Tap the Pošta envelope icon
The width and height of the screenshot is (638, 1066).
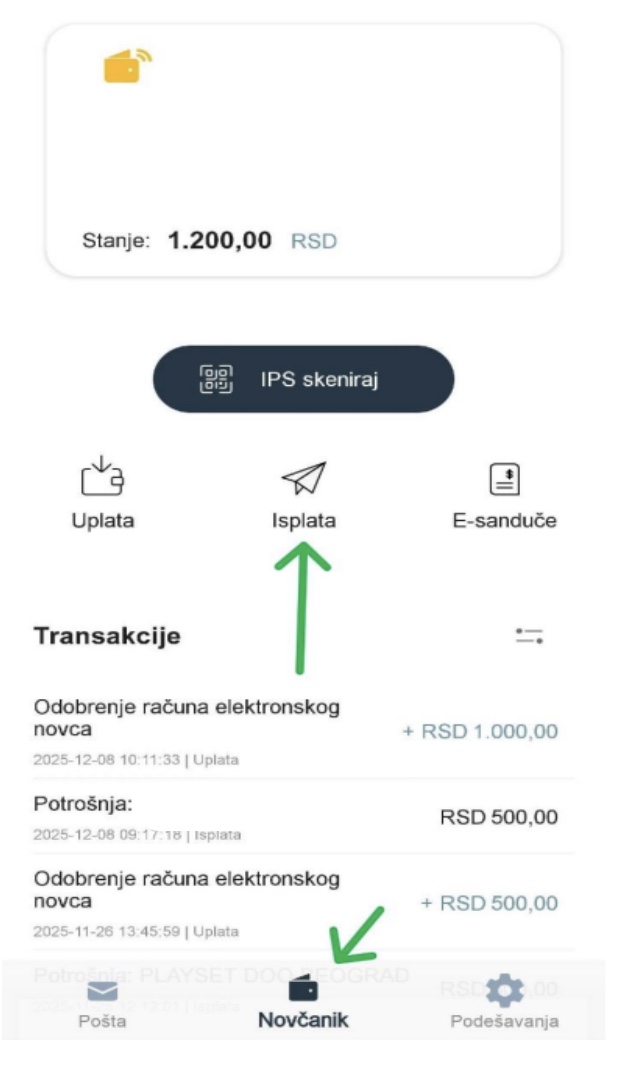pos(99,992)
